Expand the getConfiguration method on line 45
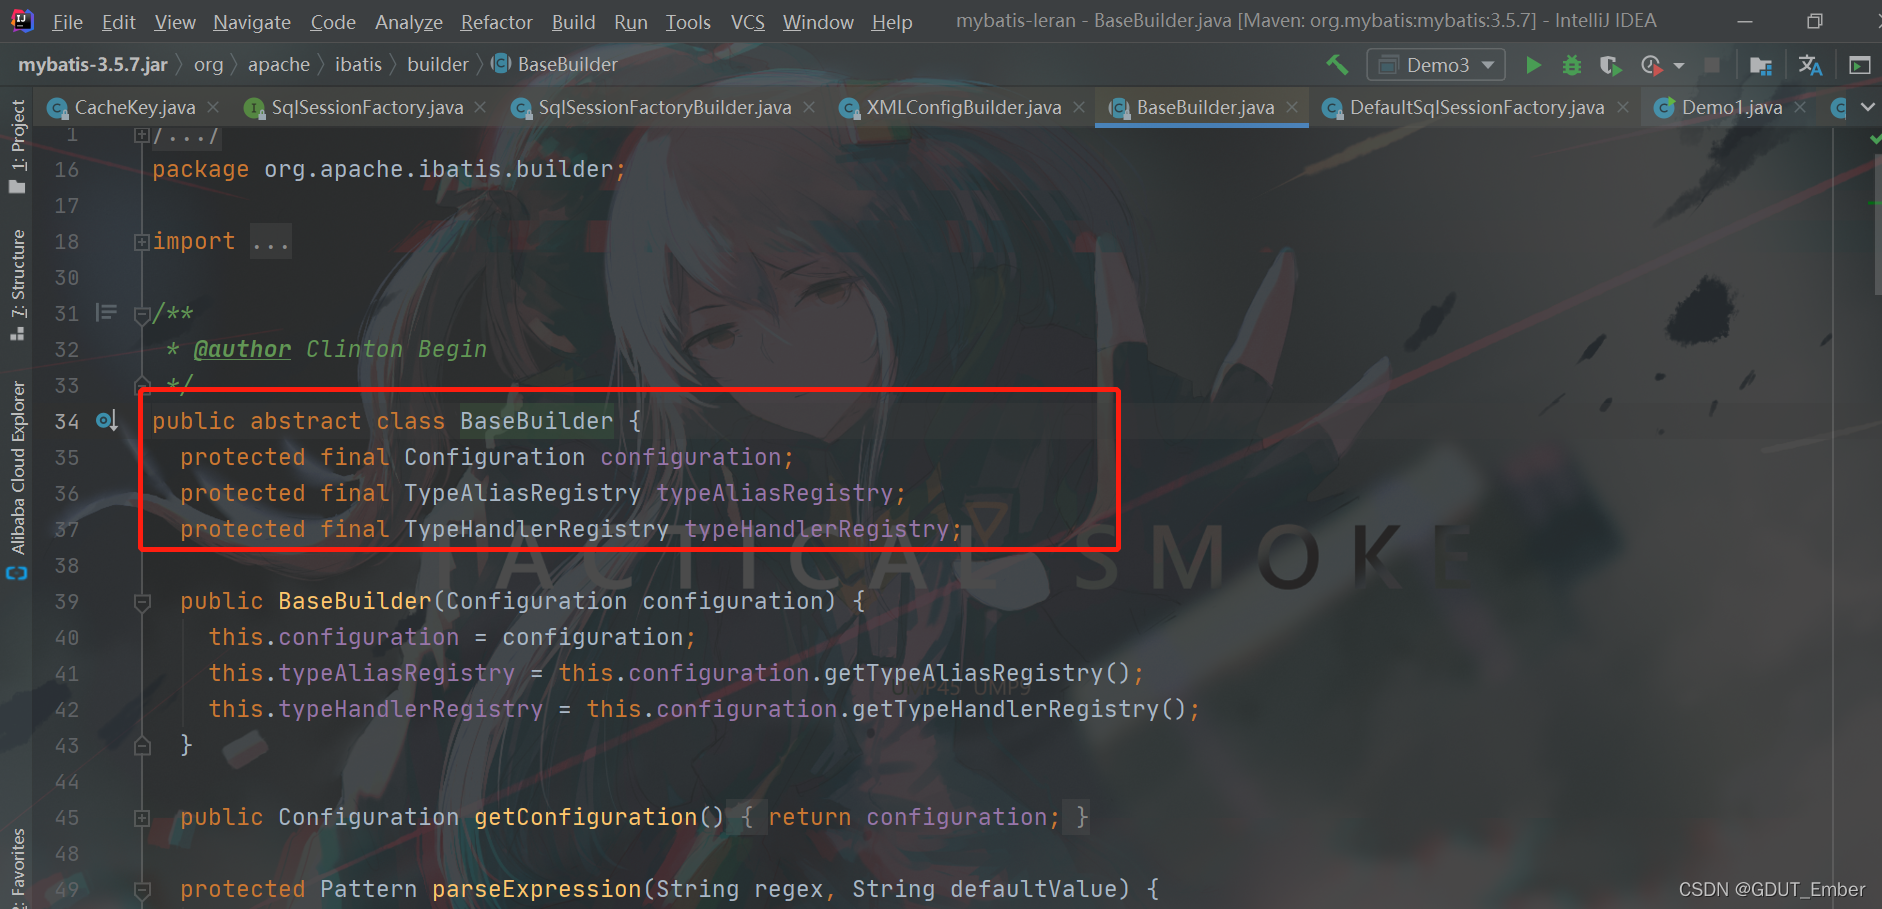 coord(142,818)
